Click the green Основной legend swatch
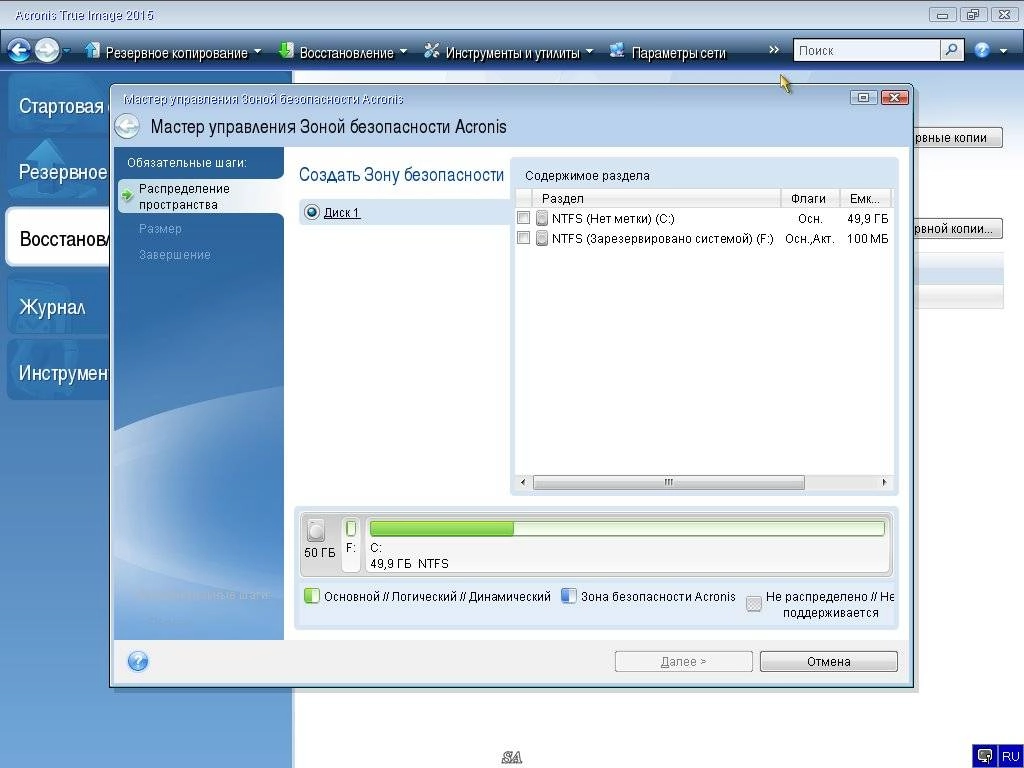The width and height of the screenshot is (1024, 768). [312, 596]
